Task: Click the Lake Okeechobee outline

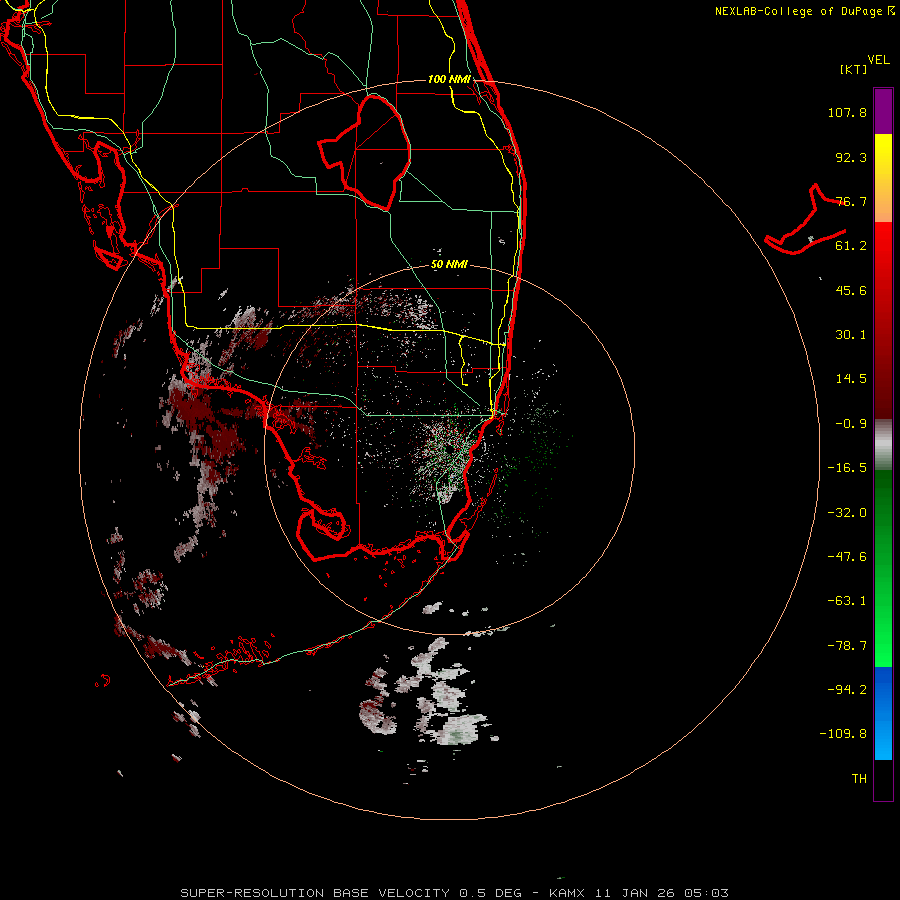Action: coord(365,153)
